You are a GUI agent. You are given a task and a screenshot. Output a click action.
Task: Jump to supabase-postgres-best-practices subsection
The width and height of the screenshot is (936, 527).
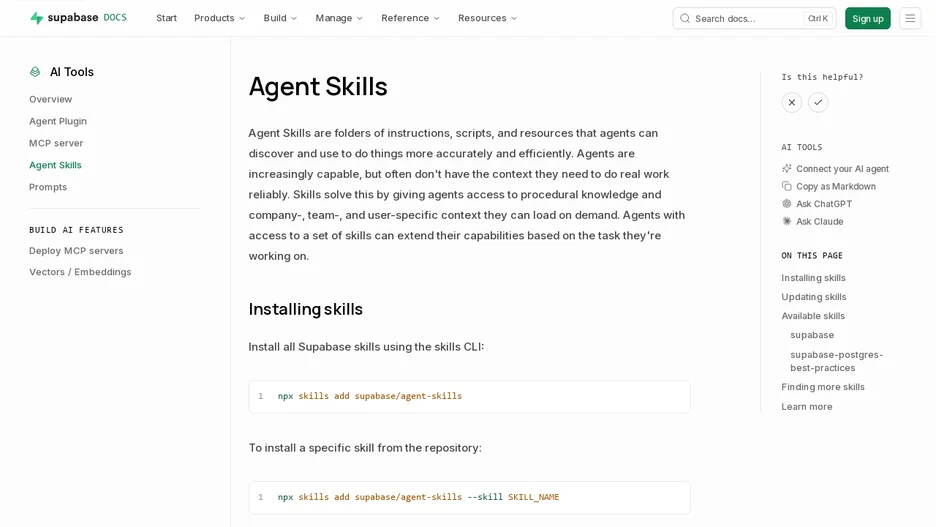coord(836,361)
